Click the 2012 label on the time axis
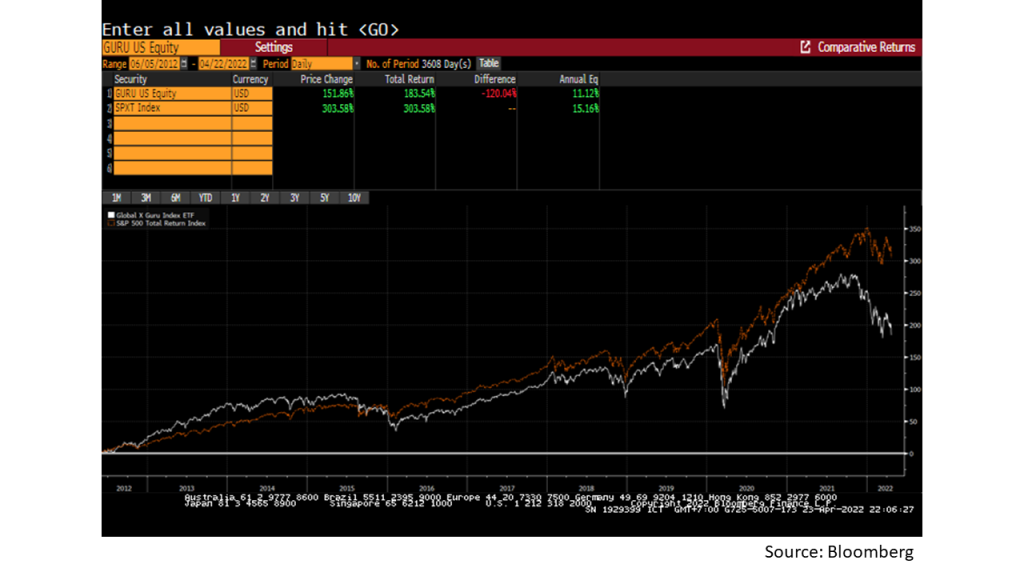The height and width of the screenshot is (576, 1024). 124,488
